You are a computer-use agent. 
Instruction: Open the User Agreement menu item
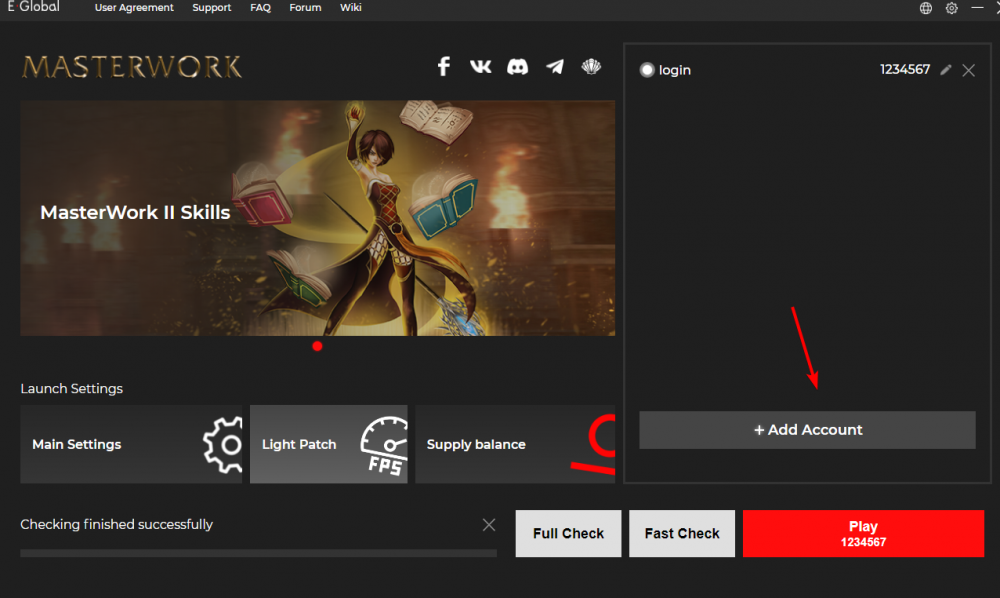(134, 8)
